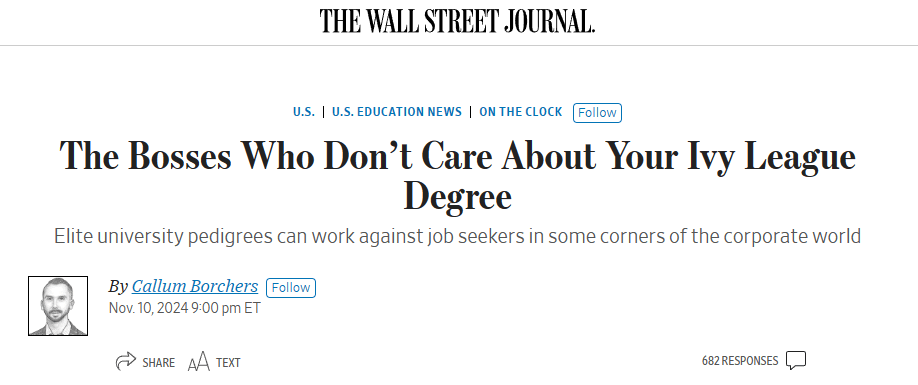Viewport: 918px width, 385px height.
Task: Open the comments speech bubble icon
Action: click(x=796, y=360)
